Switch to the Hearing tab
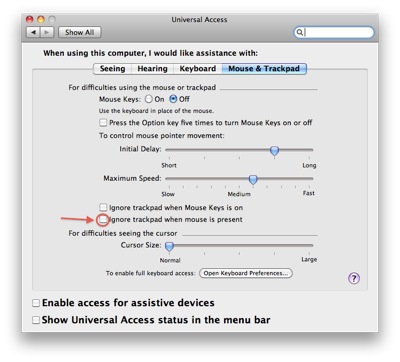Image resolution: width=400 pixels, height=362 pixels. pyautogui.click(x=152, y=69)
